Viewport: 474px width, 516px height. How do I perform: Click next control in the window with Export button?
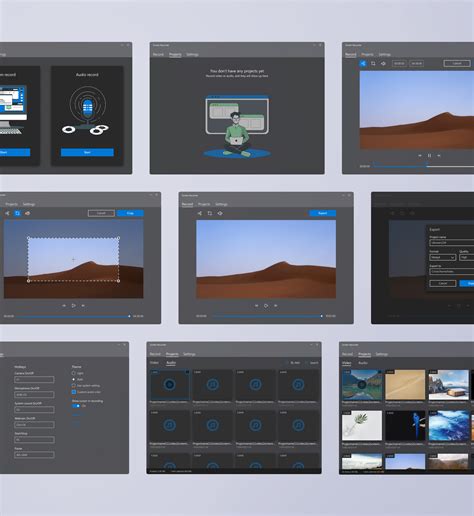pyautogui.click(x=275, y=305)
